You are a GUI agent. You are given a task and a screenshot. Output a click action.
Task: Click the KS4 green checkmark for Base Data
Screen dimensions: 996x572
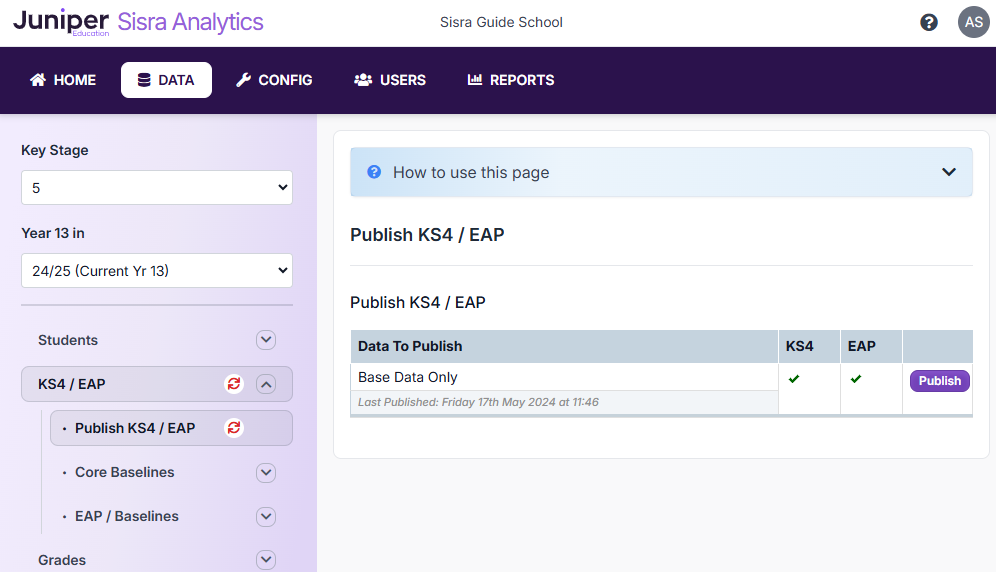point(794,379)
